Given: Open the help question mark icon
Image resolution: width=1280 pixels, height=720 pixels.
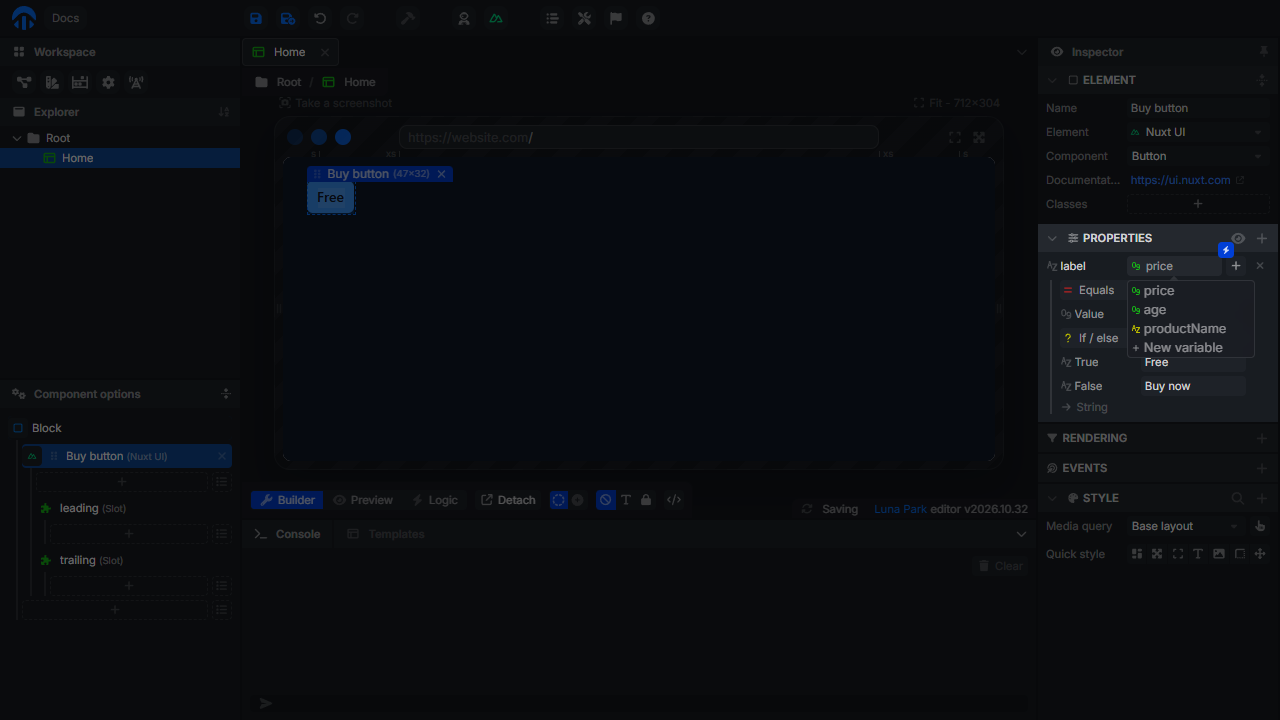Looking at the screenshot, I should (648, 18).
